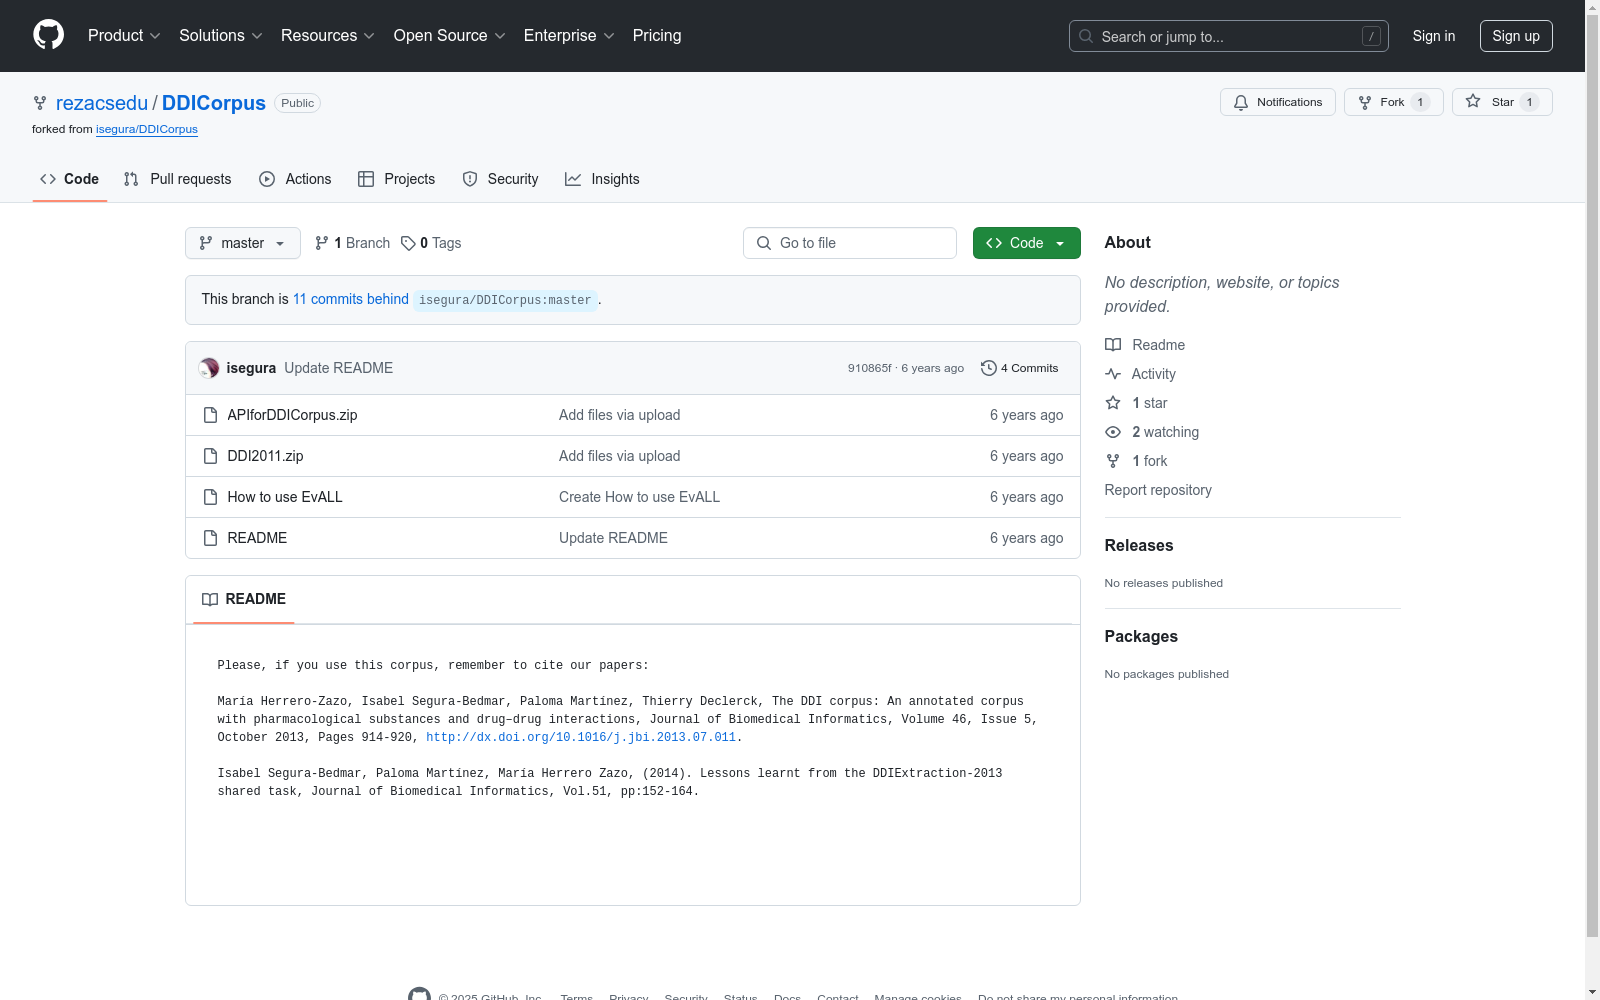Expand the Enterprise menu

click(x=569, y=35)
